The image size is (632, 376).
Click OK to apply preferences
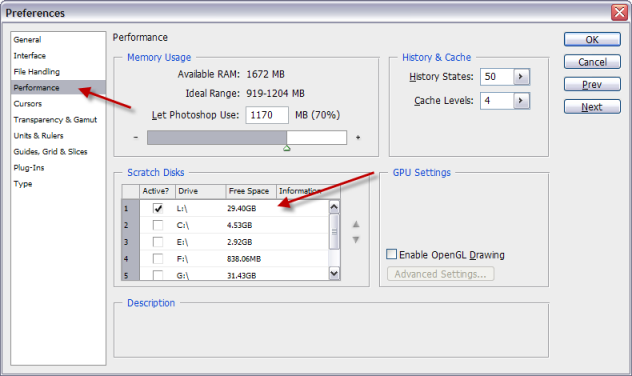[592, 39]
